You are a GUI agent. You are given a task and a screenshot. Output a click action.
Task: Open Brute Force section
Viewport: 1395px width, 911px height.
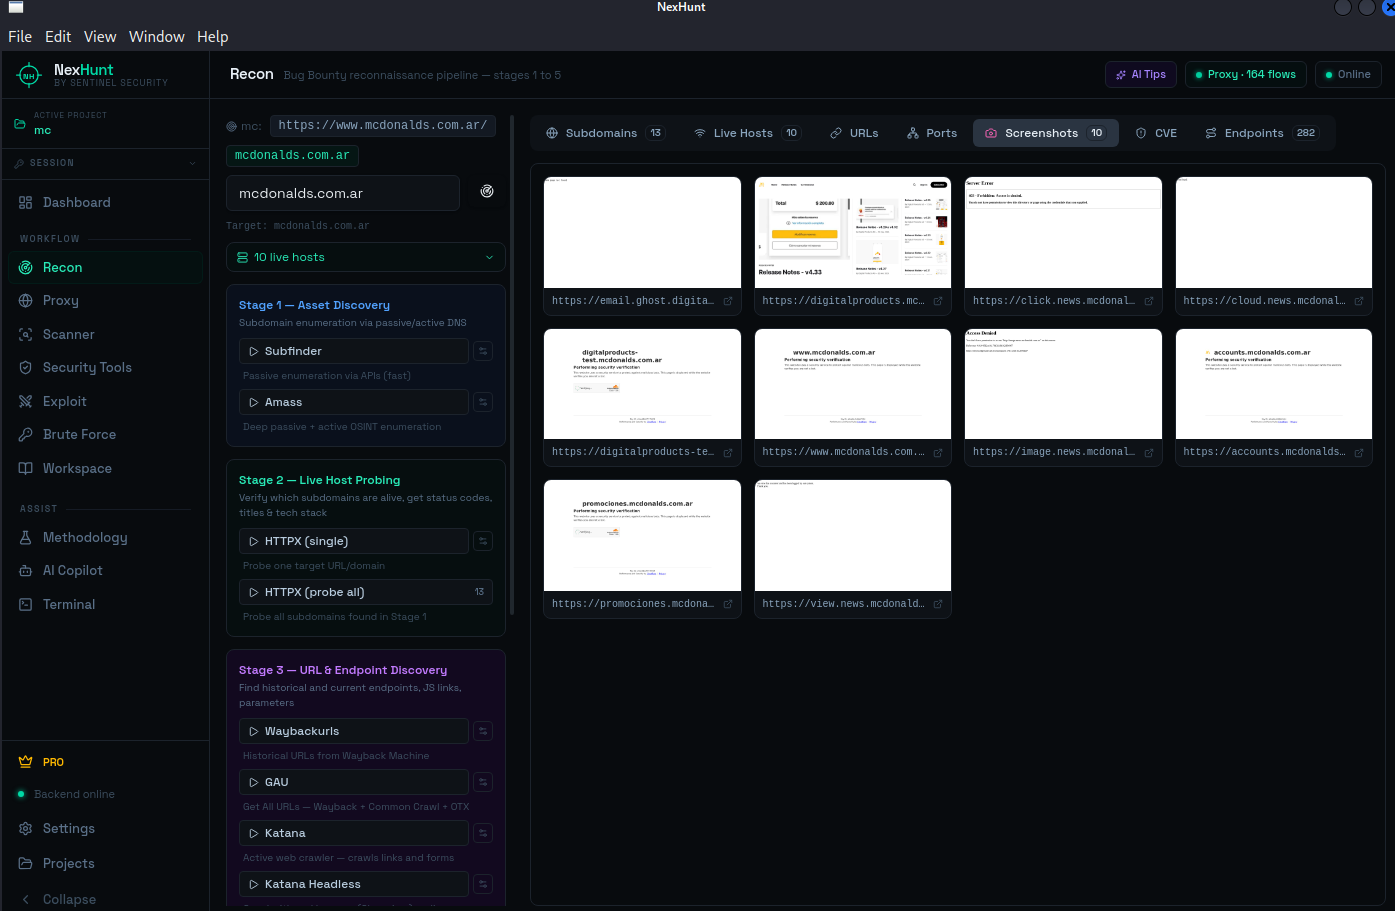click(105, 434)
